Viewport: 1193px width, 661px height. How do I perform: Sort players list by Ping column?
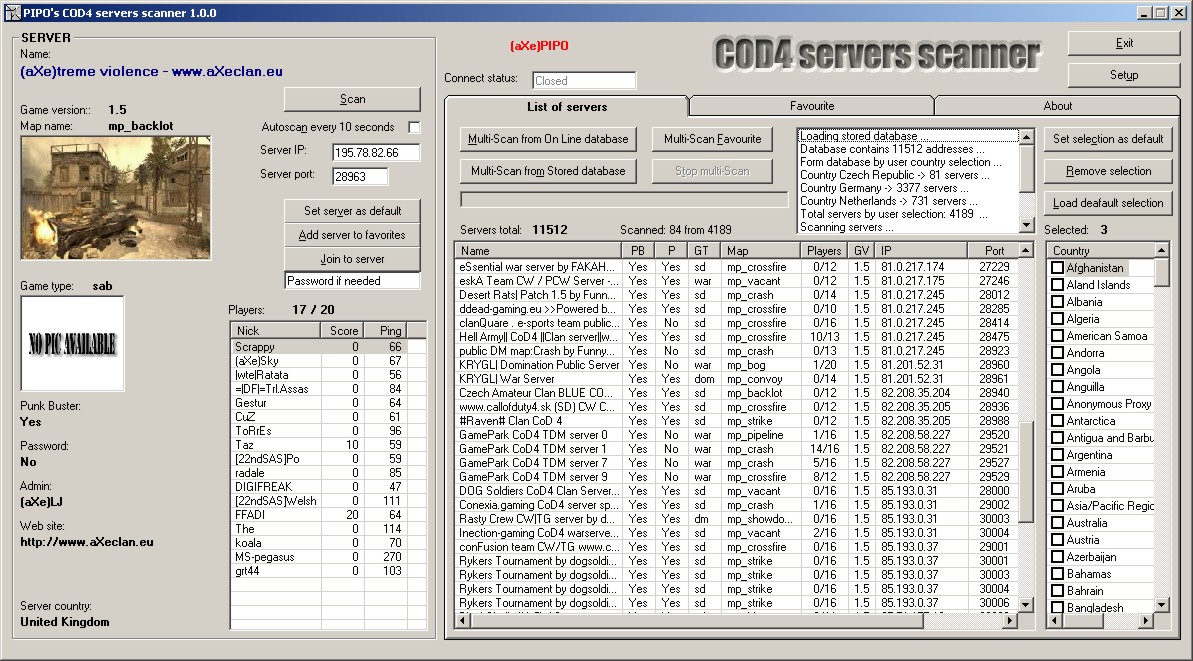click(384, 331)
